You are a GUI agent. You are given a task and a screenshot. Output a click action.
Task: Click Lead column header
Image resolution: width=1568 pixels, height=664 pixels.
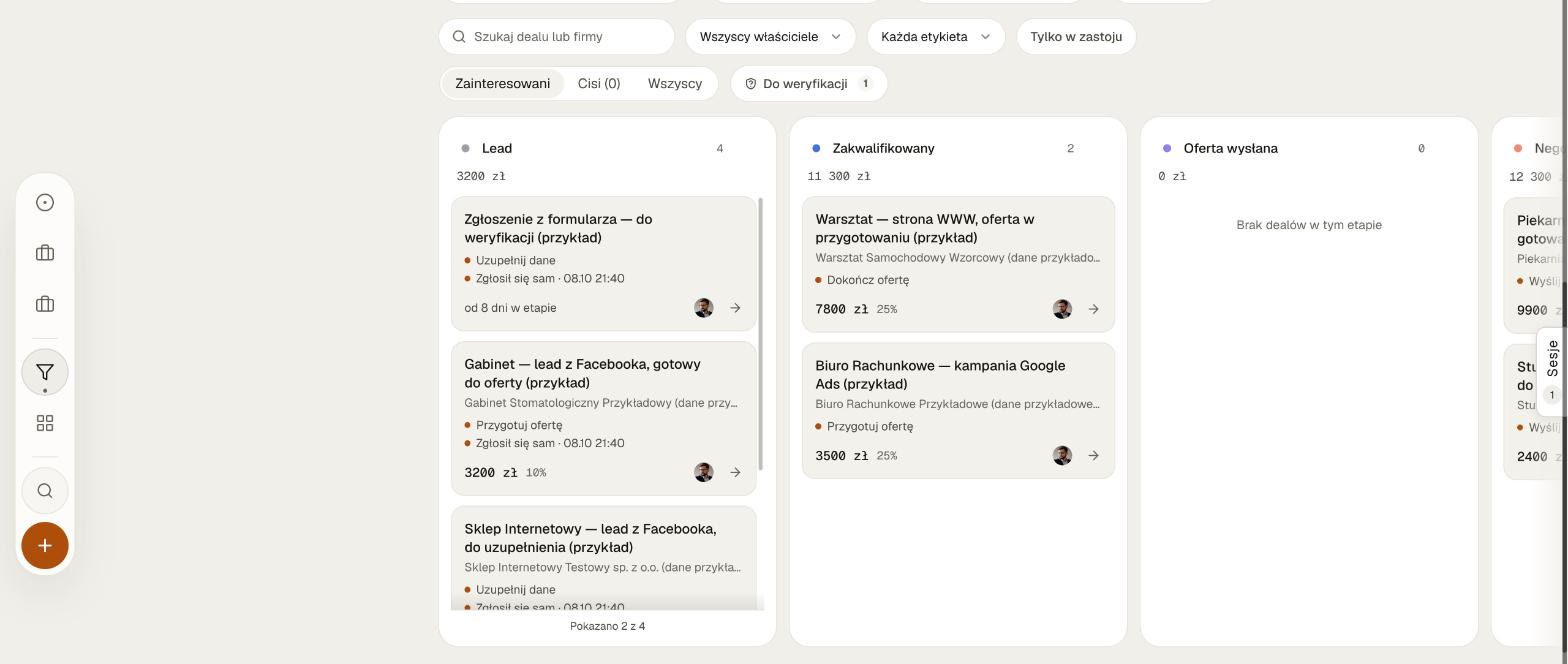click(497, 148)
